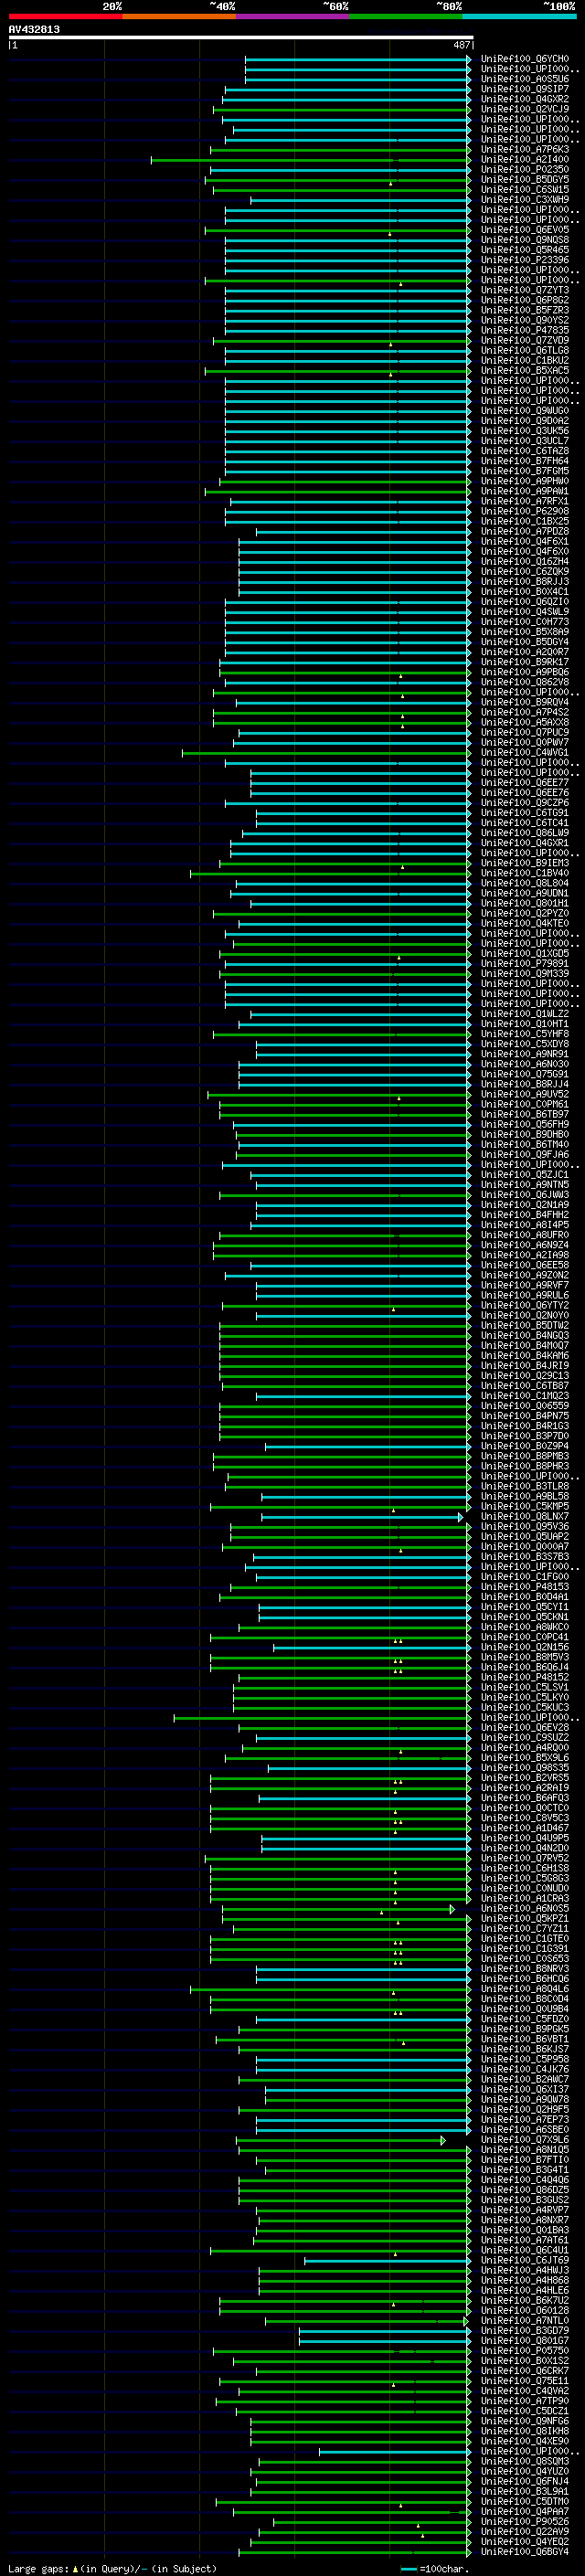This screenshot has height=2576, width=585.
Task: Select the UniRef100_Q6YTY2 label
Action: point(524,1305)
